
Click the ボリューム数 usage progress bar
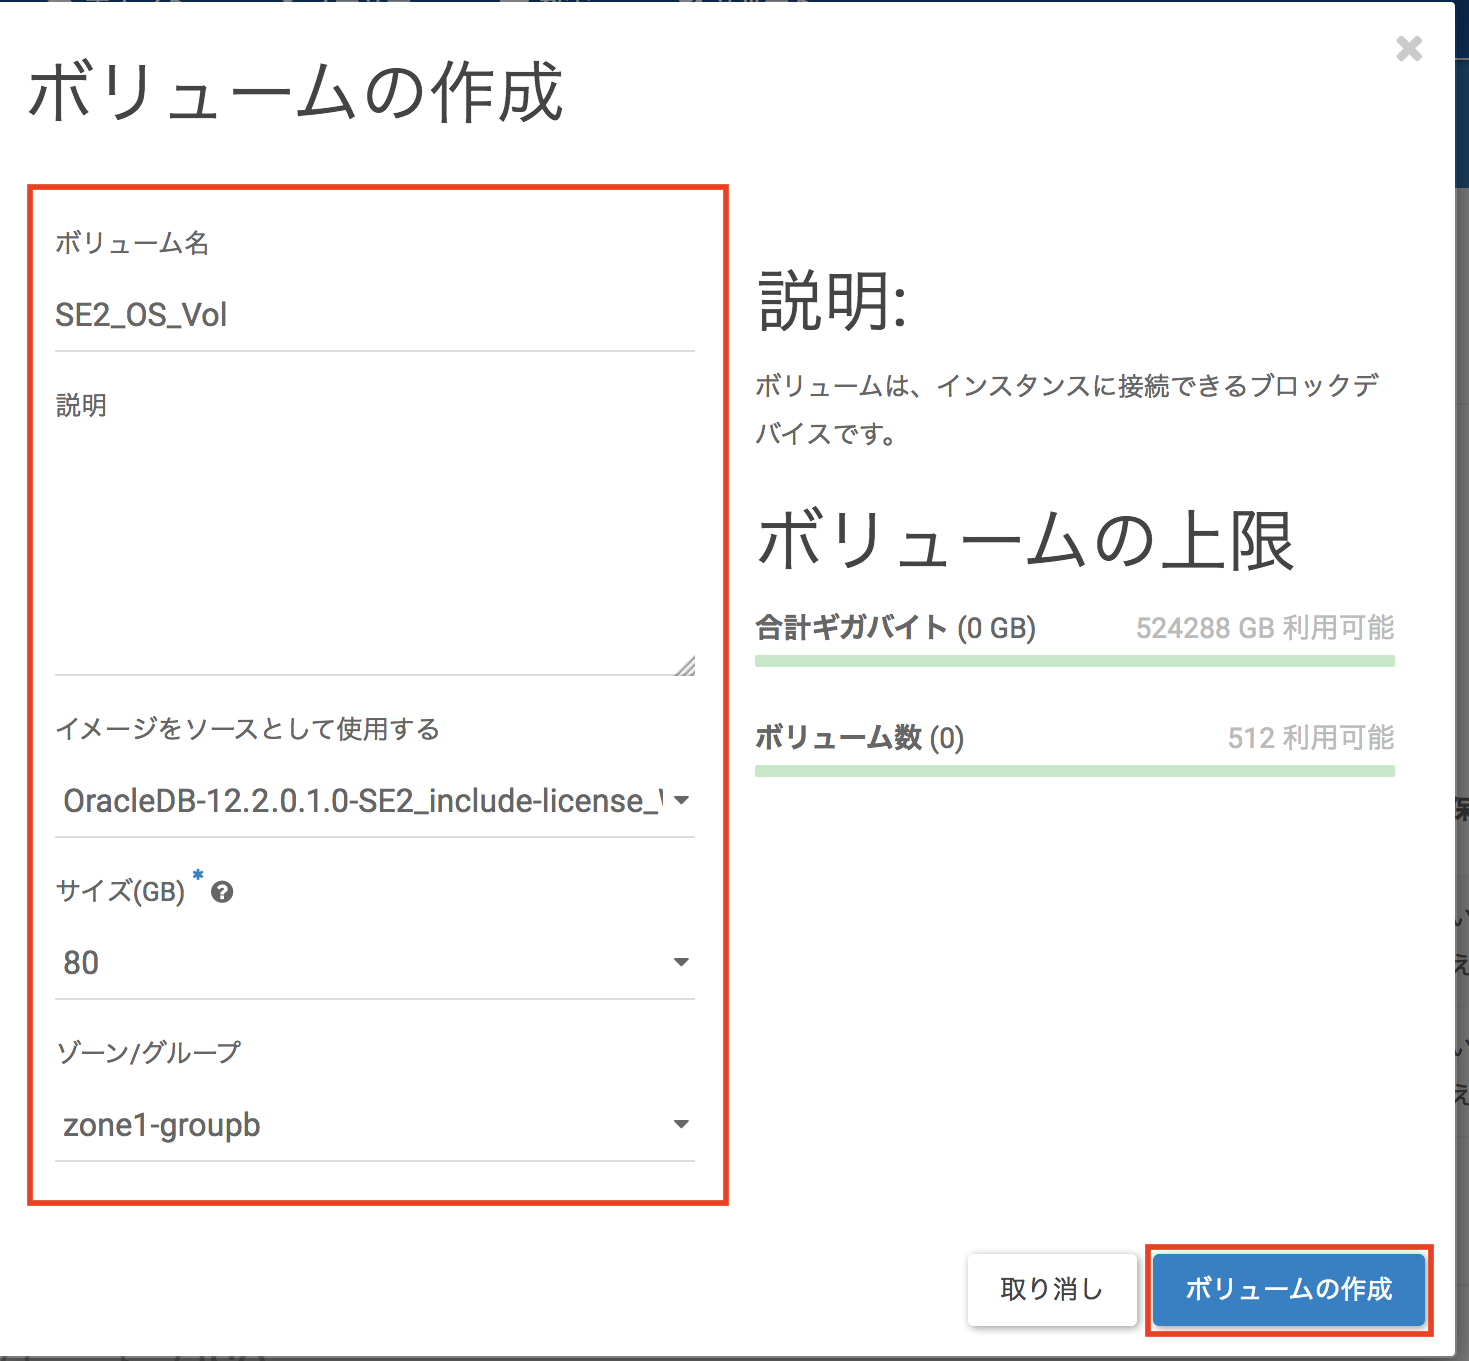(1074, 771)
